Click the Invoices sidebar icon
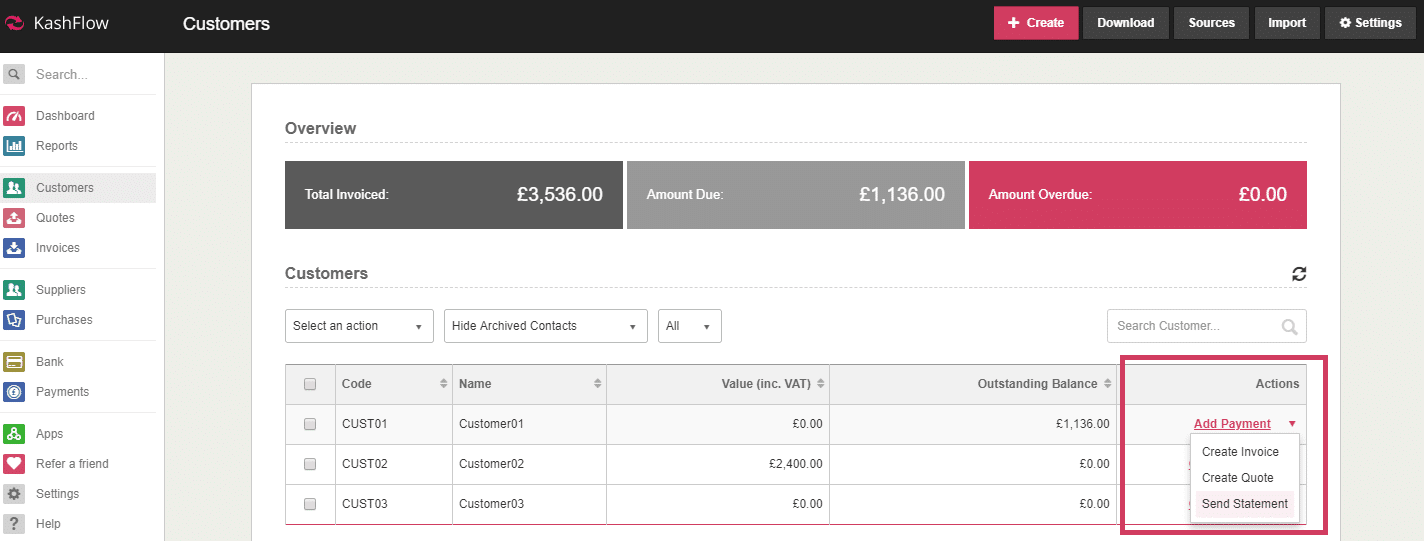 click(14, 248)
